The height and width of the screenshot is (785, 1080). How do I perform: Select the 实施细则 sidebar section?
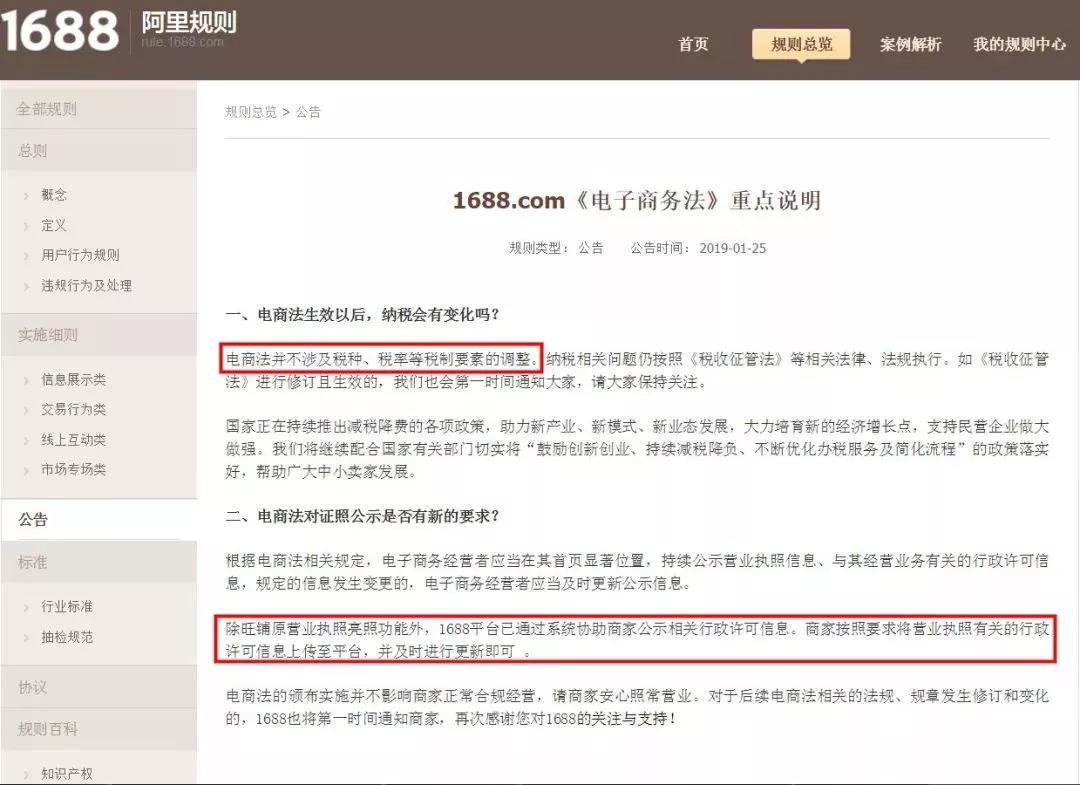pyautogui.click(x=98, y=335)
